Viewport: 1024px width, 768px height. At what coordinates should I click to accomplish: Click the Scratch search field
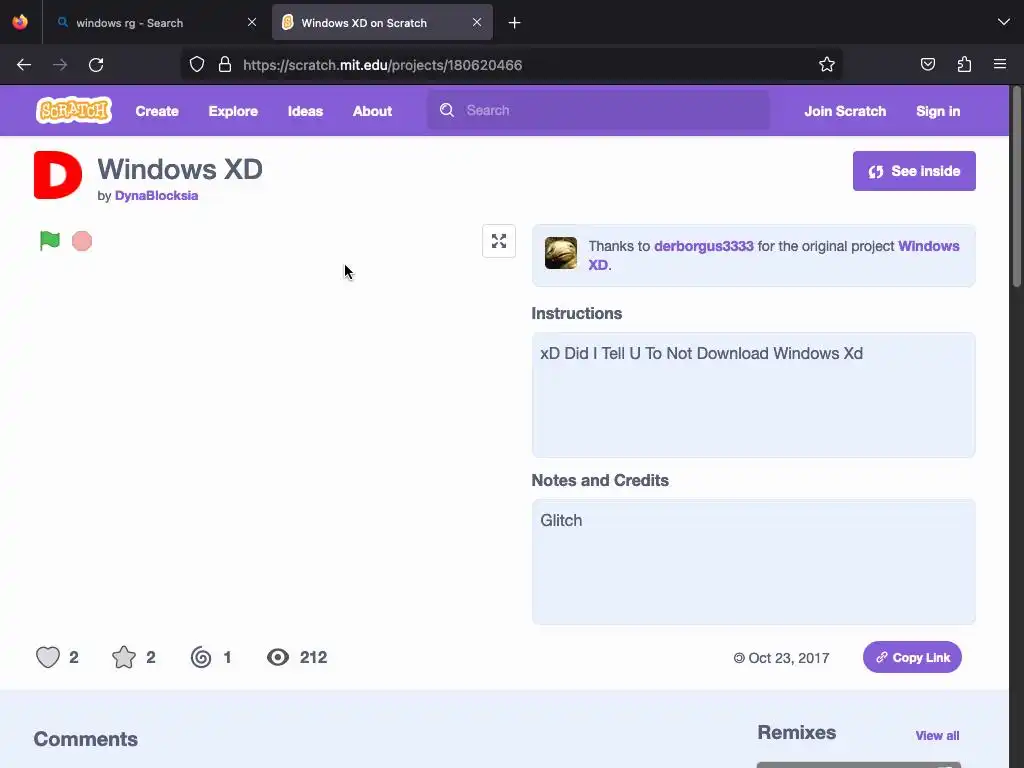tap(598, 110)
